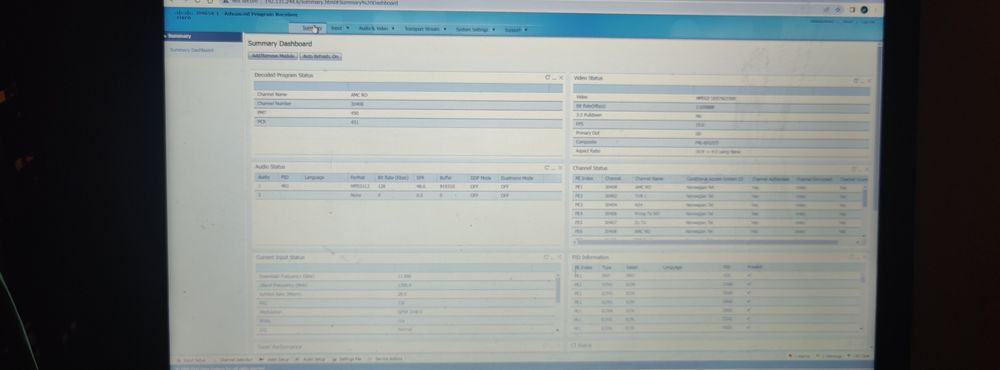
Task: Open the Summary menu tab
Action: (307, 28)
